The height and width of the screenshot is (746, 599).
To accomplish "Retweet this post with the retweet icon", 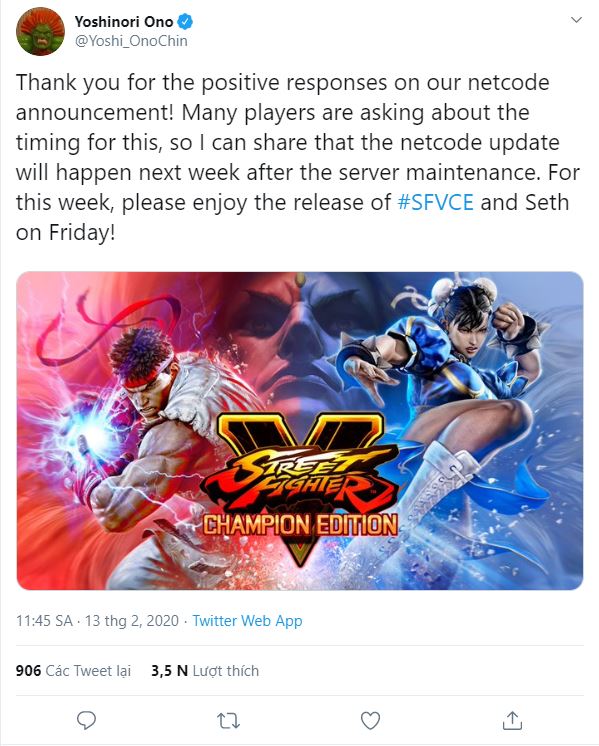I will click(228, 721).
